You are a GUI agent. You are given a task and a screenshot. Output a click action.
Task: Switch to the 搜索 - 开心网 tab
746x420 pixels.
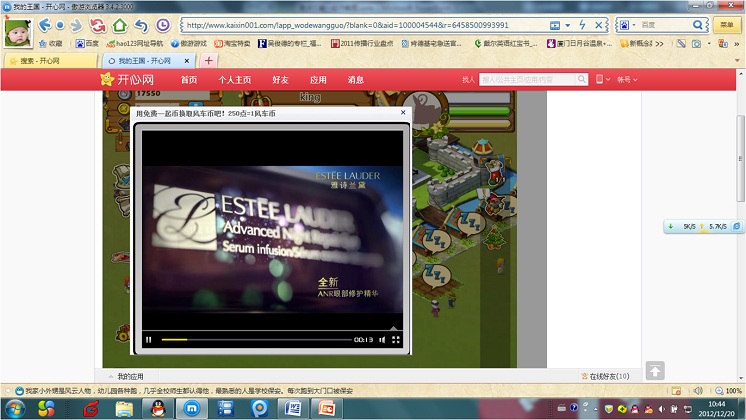pyautogui.click(x=50, y=61)
